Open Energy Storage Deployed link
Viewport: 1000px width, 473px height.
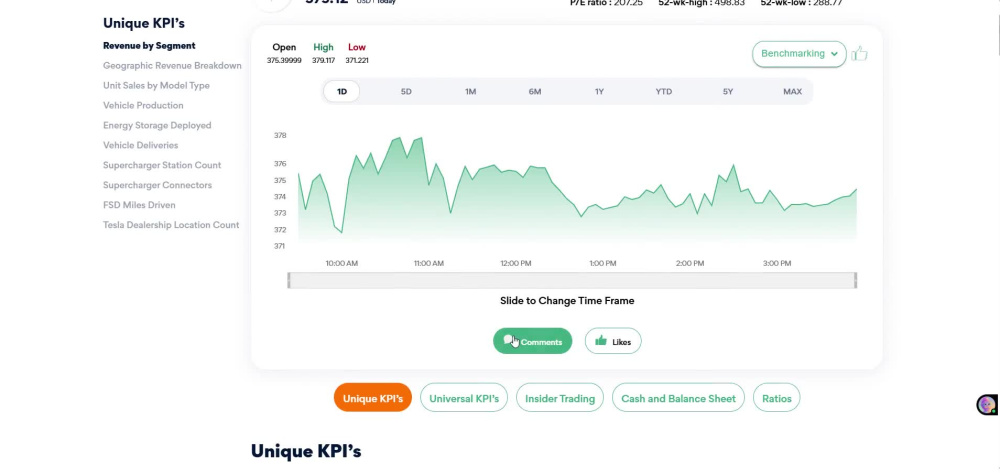pyautogui.click(x=157, y=126)
